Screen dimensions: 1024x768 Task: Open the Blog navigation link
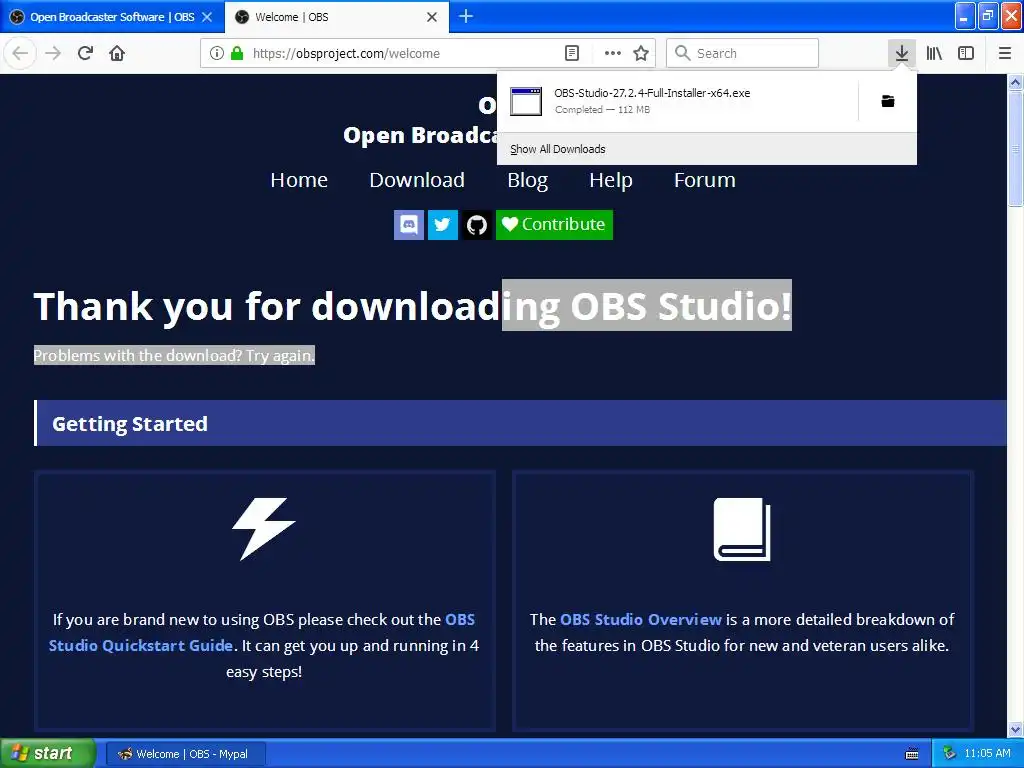point(528,180)
